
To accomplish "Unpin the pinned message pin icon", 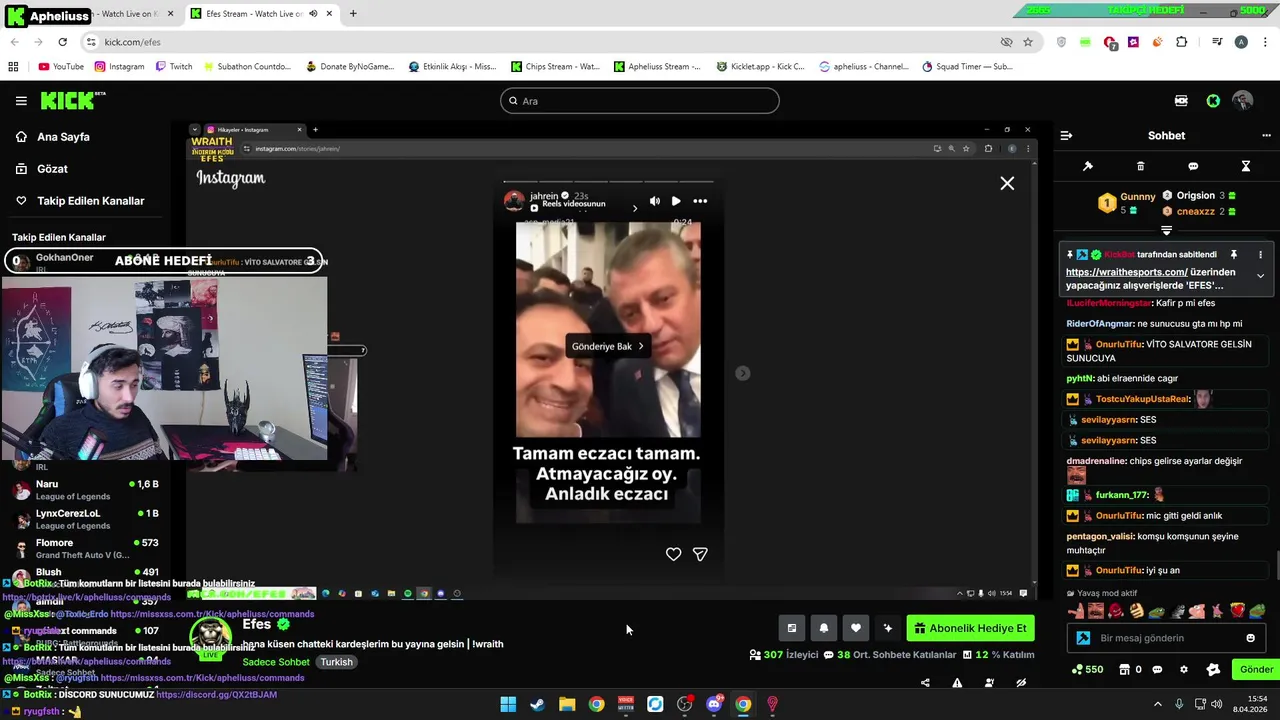I will coord(1234,255).
